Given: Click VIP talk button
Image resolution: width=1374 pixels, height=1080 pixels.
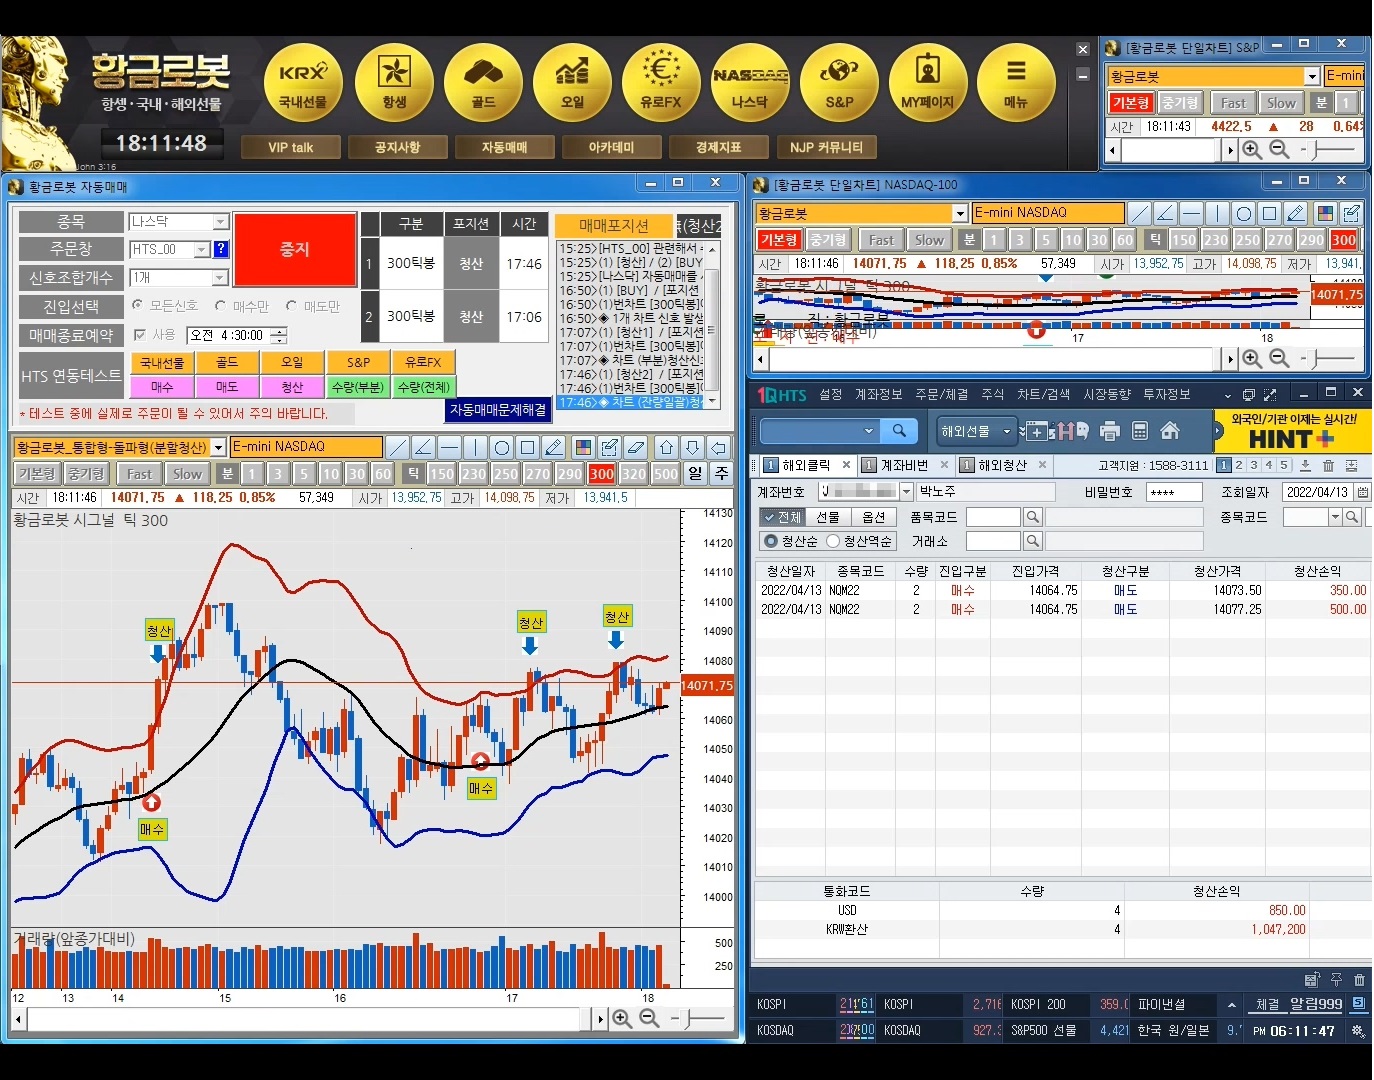Looking at the screenshot, I should point(290,147).
